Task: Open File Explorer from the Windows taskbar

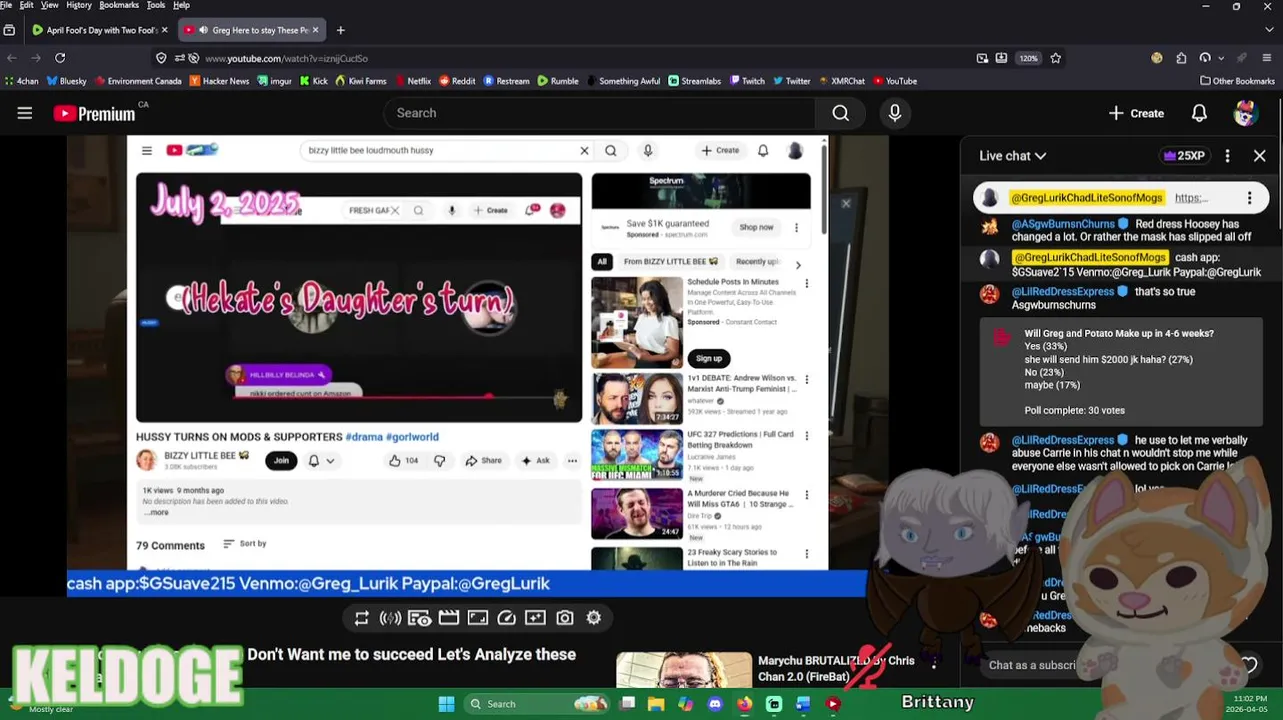Action: pyautogui.click(x=656, y=704)
